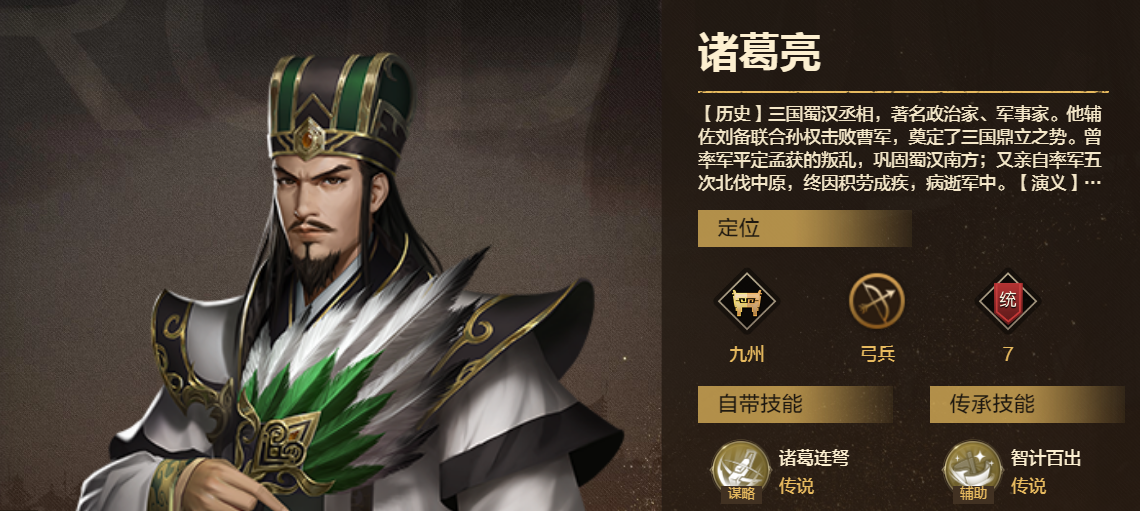Viewport: 1140px width, 511px height.
Task: Open the 智计百出 skill icon
Action: [973, 469]
